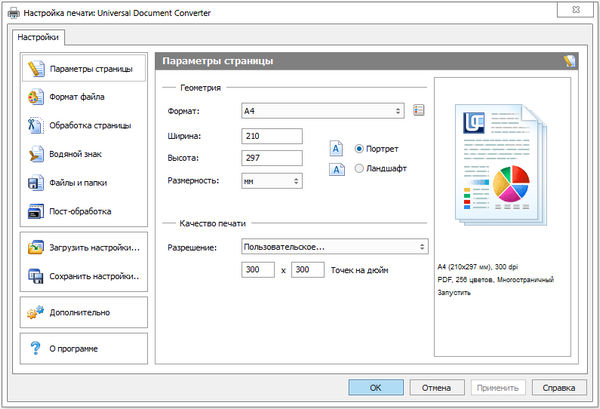Image resolution: width=600 pixels, height=409 pixels.
Task: Click the Дополнительно button
Action: point(84,312)
